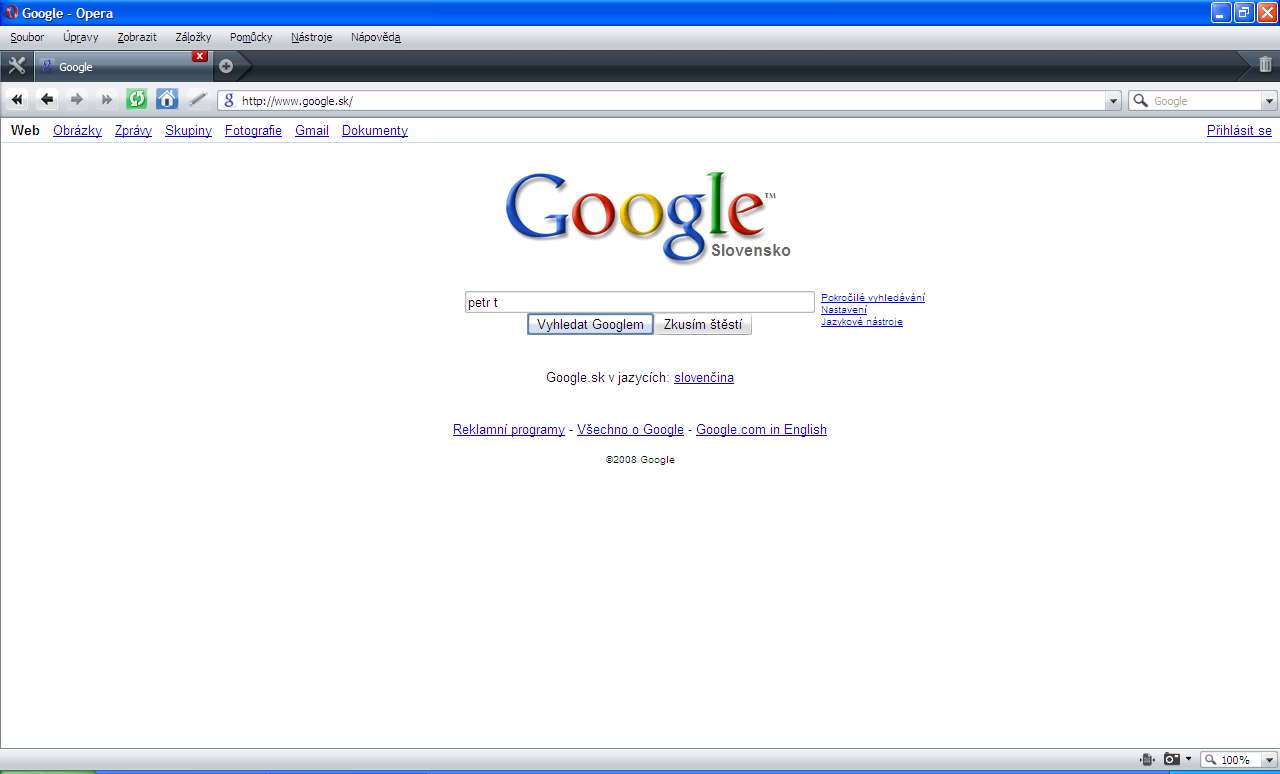Click the Zkusím štěstí button

(x=703, y=325)
